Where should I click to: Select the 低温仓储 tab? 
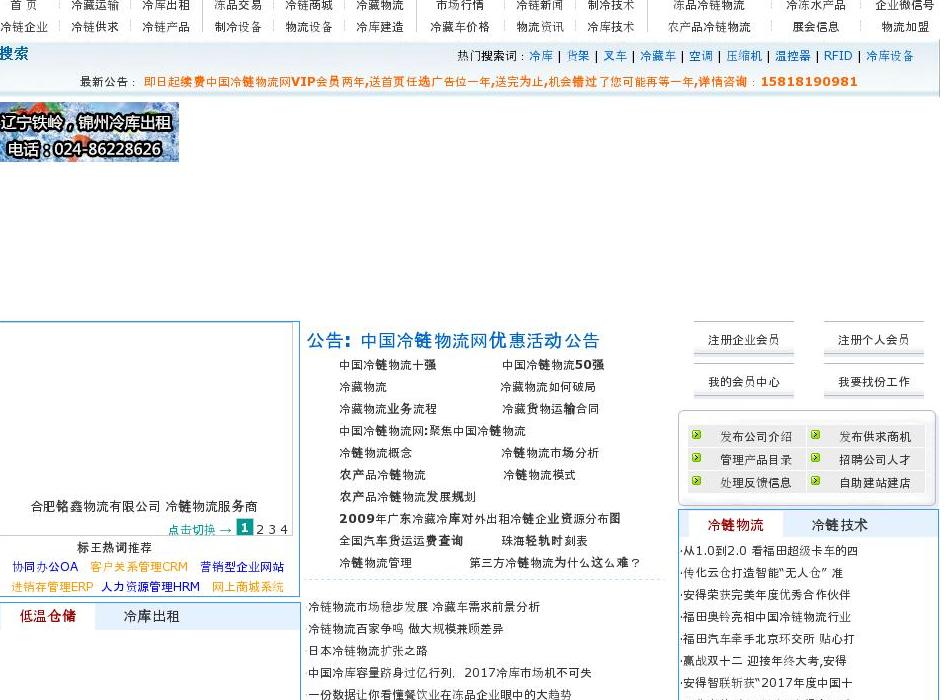[48, 616]
